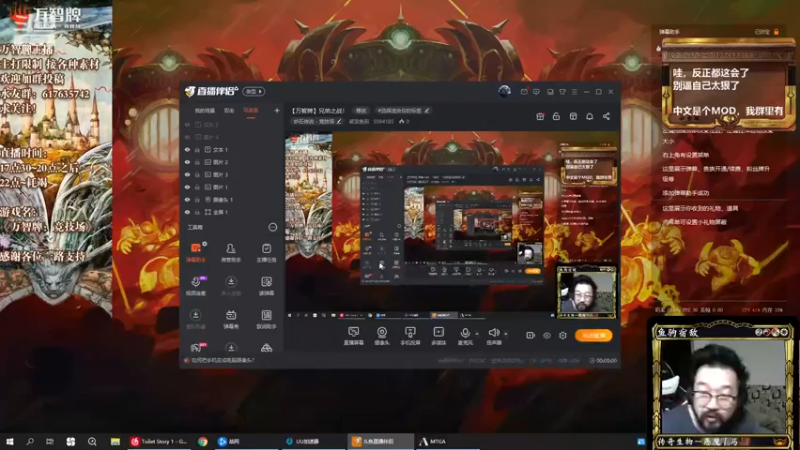Click the 麦克风 microphone icon
The image size is (800, 450).
coord(465,336)
